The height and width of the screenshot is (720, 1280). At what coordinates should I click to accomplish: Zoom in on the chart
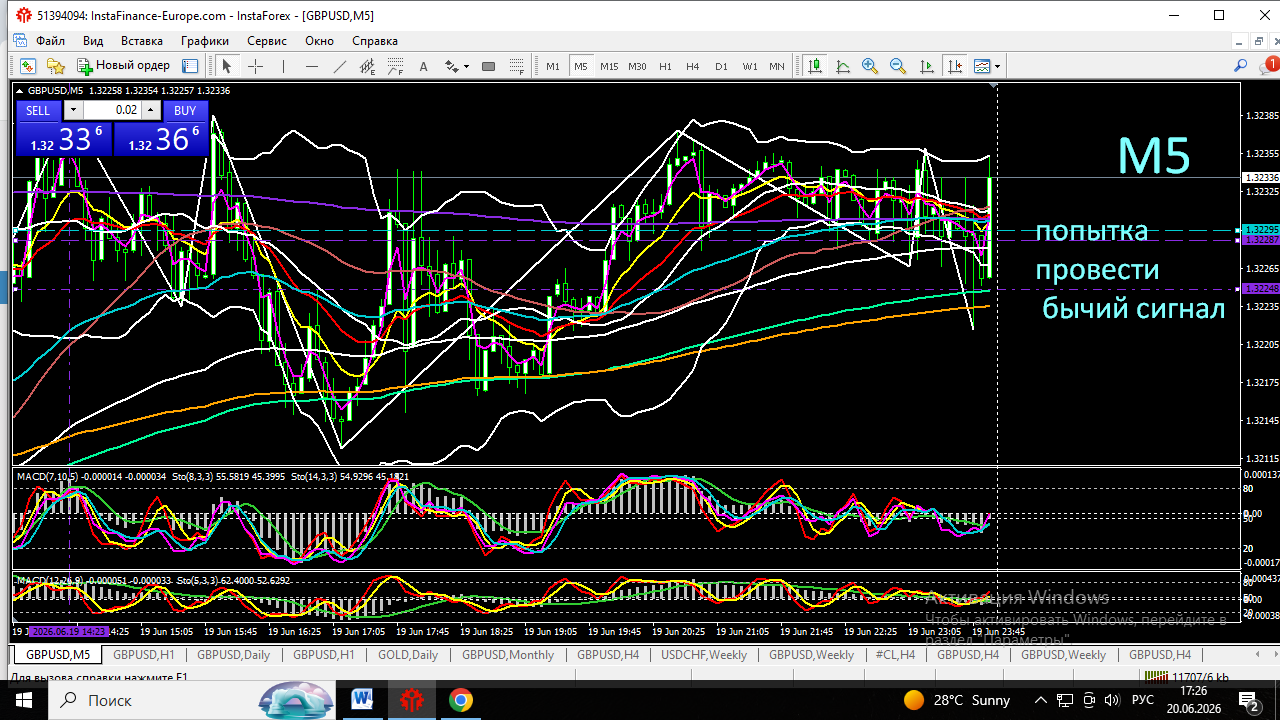[870, 66]
